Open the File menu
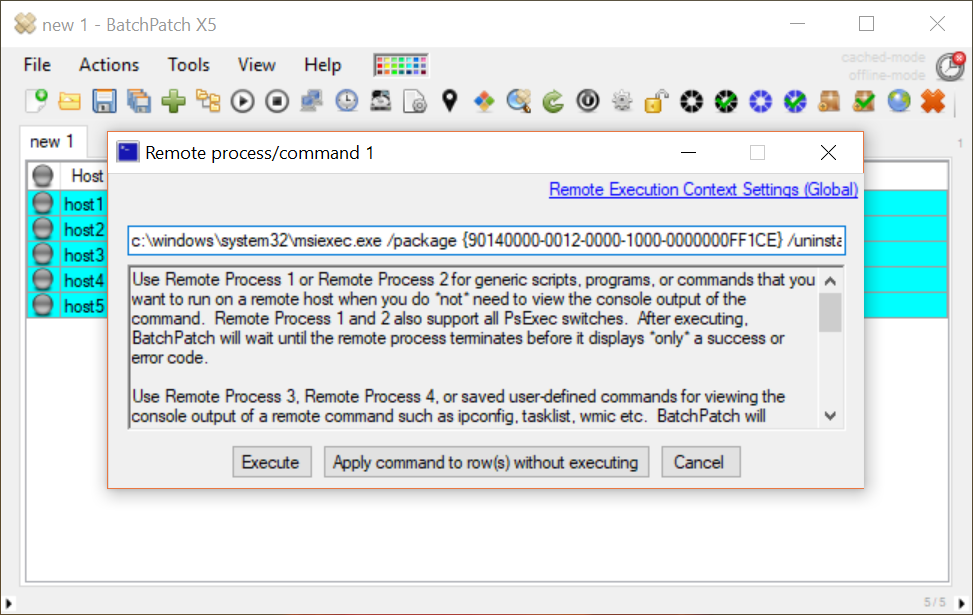The width and height of the screenshot is (973, 615). tap(37, 65)
